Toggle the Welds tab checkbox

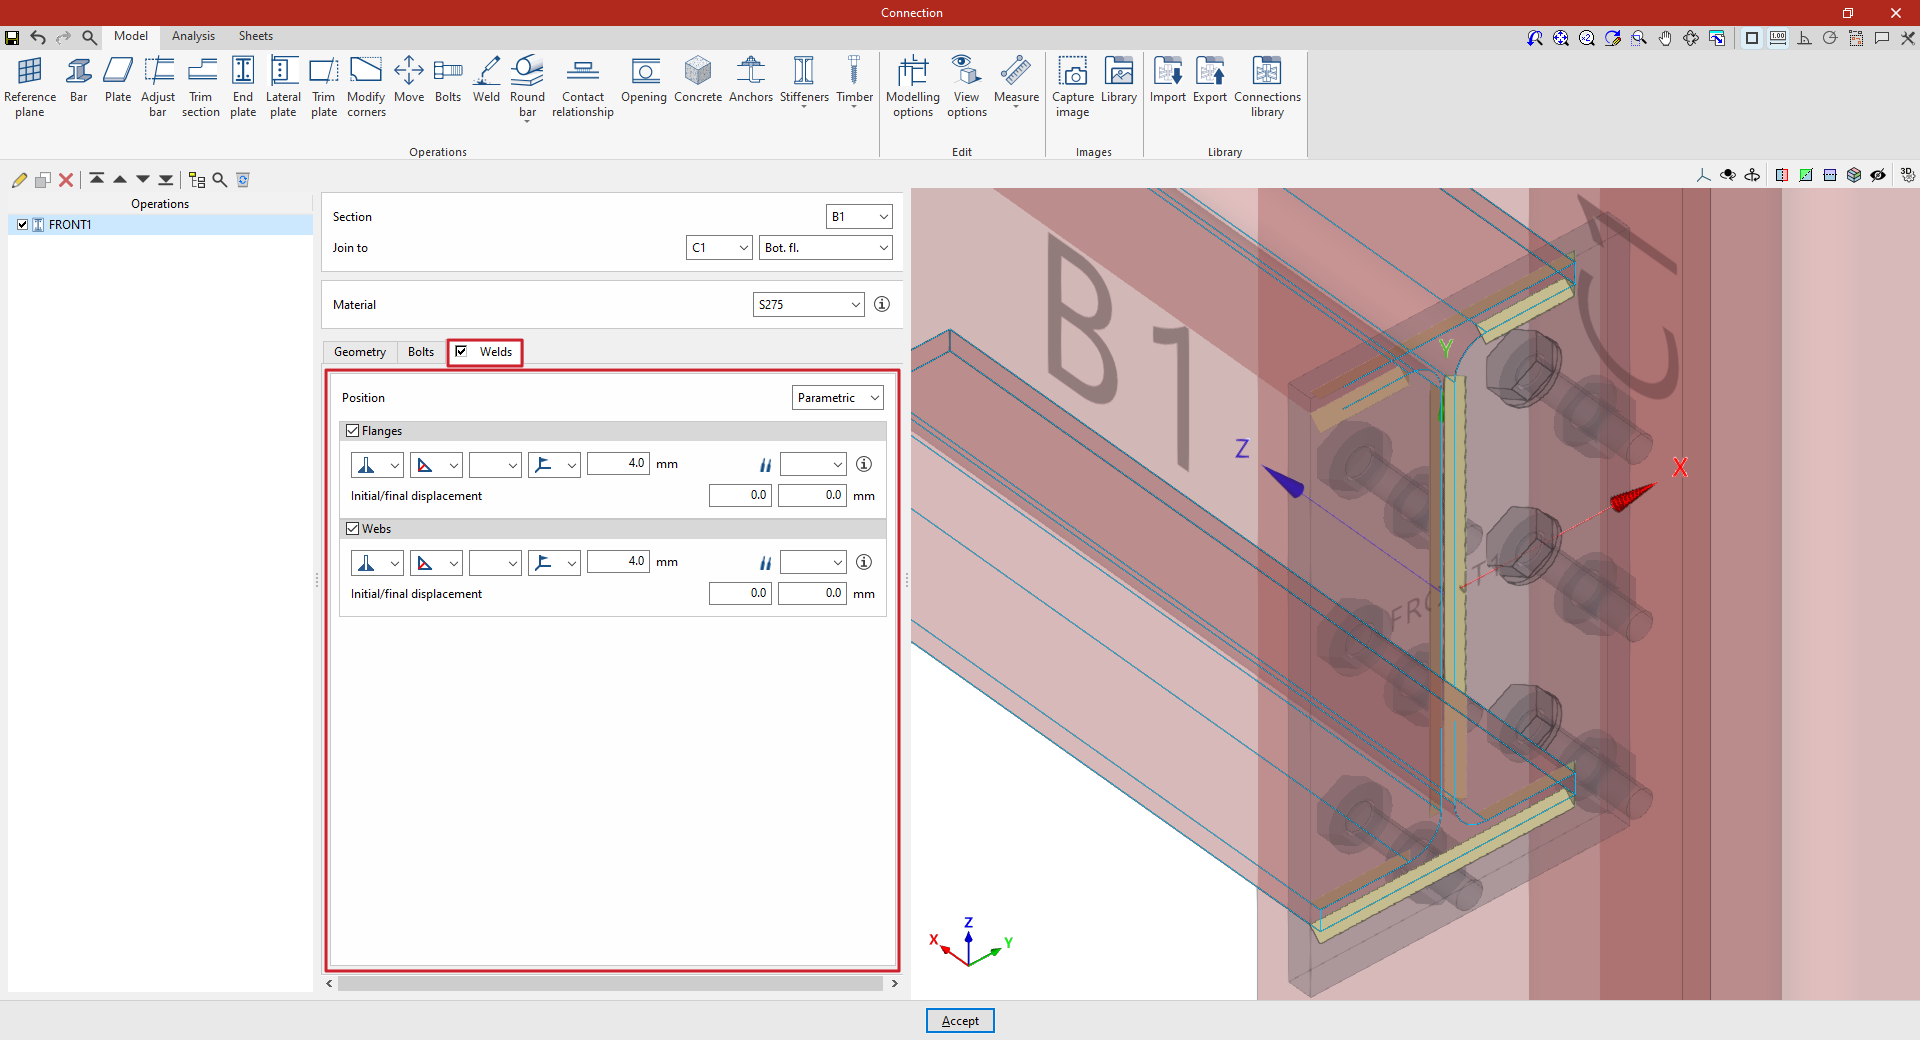click(461, 351)
